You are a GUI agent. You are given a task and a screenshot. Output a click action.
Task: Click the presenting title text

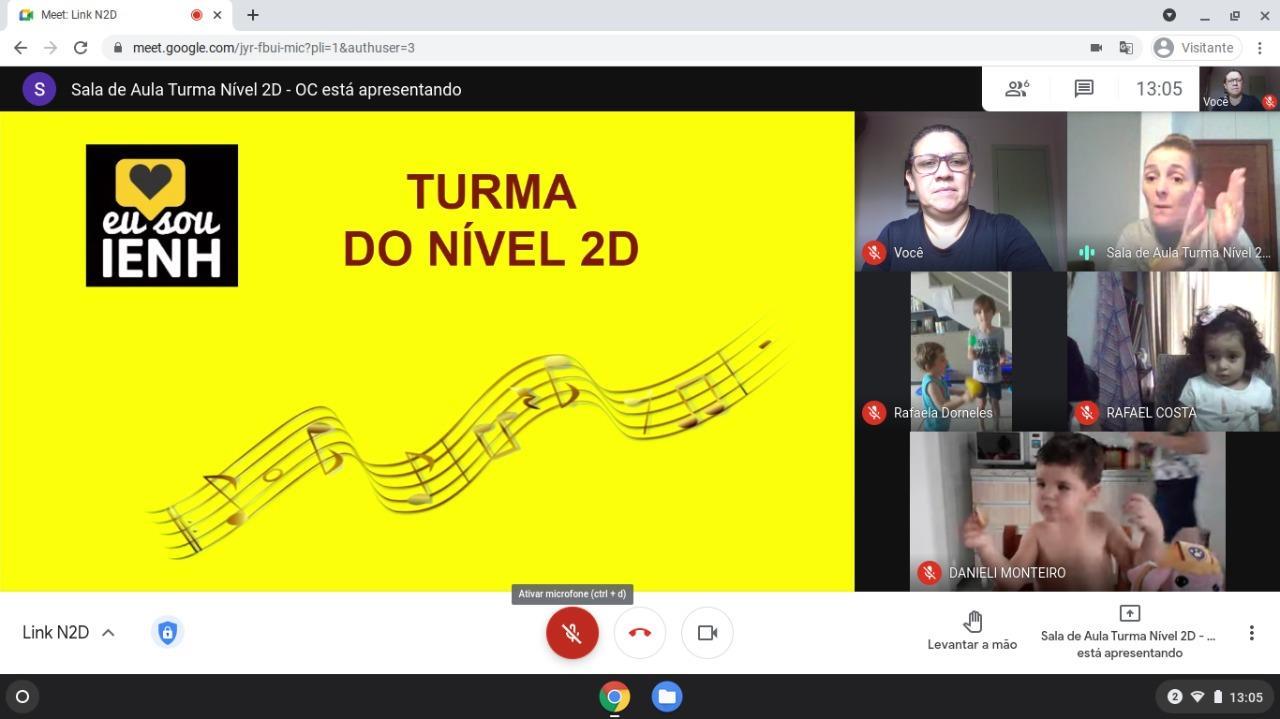tap(266, 89)
